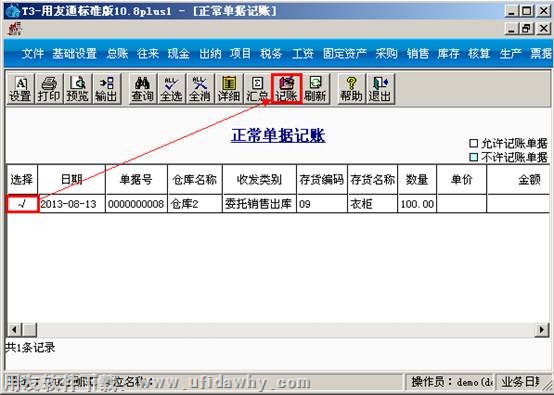Open the 出纳 menu

click(210, 54)
